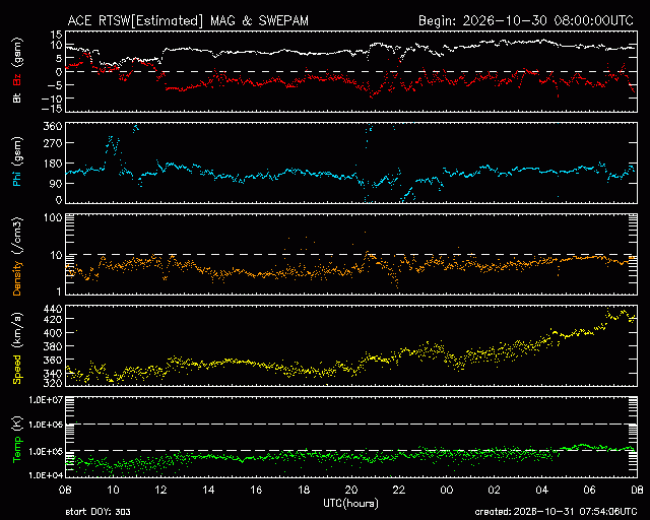
Task: Click the '180' tick on Phi axis
Action: (53, 163)
